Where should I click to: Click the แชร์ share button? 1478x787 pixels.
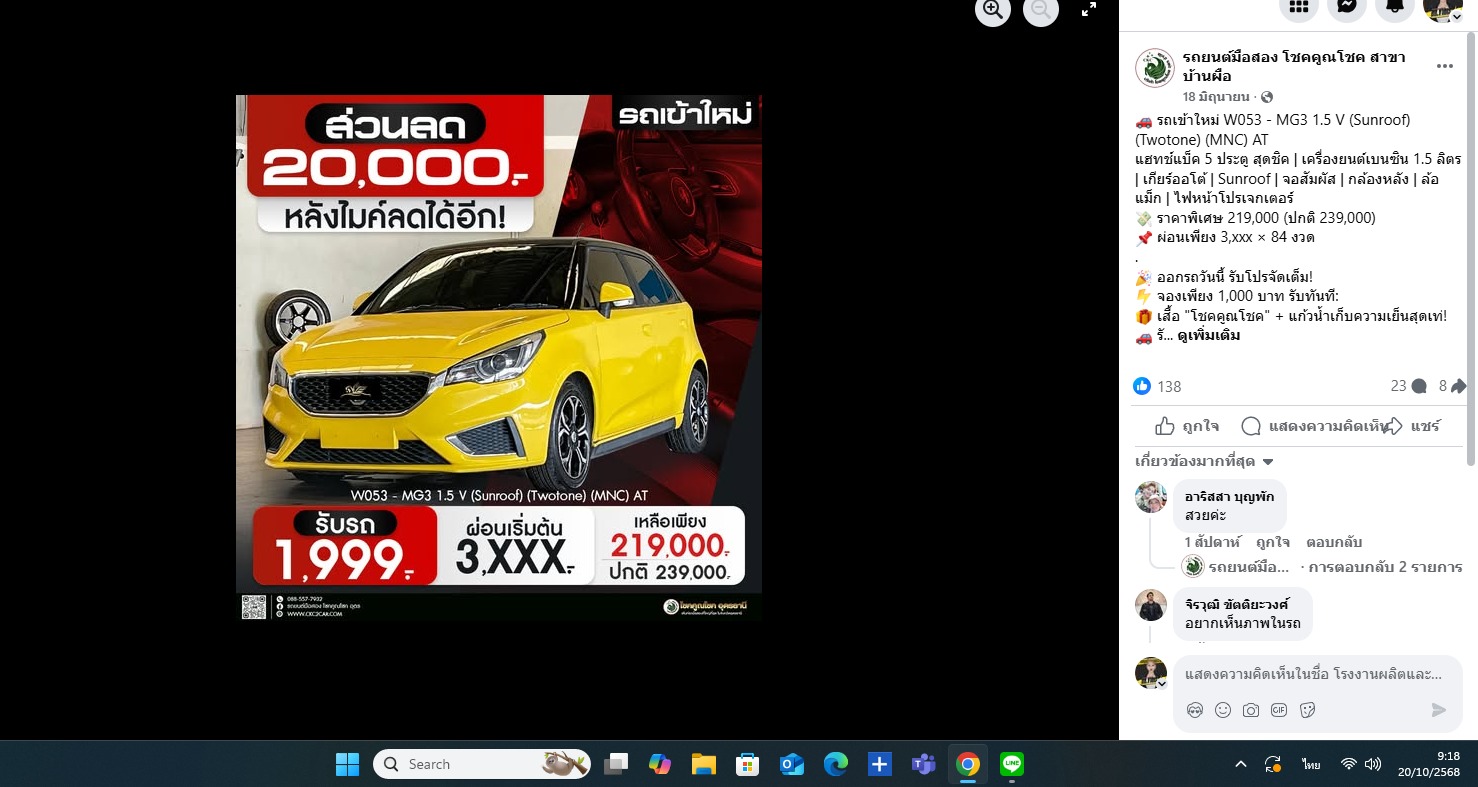point(1414,426)
